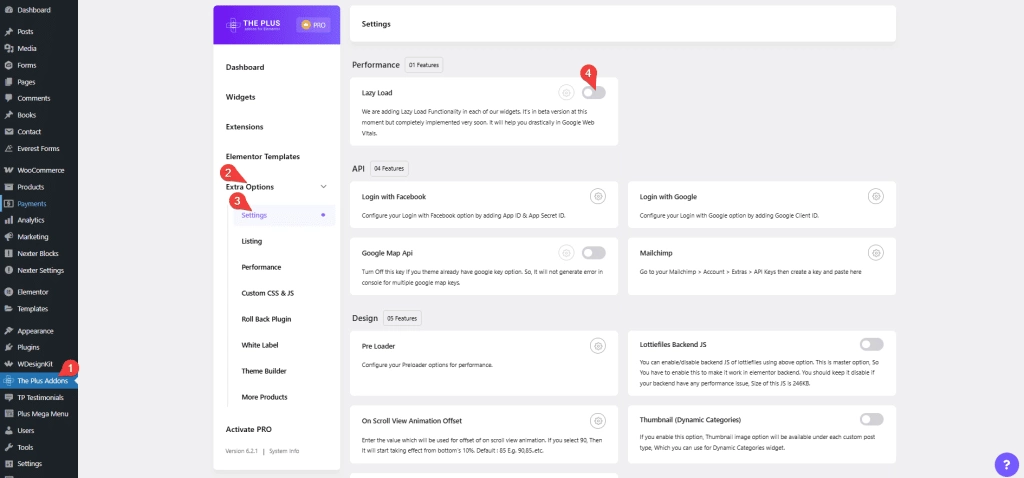Enable the Lazy Load toggle
Viewport: 1024px width, 478px height.
594,93
